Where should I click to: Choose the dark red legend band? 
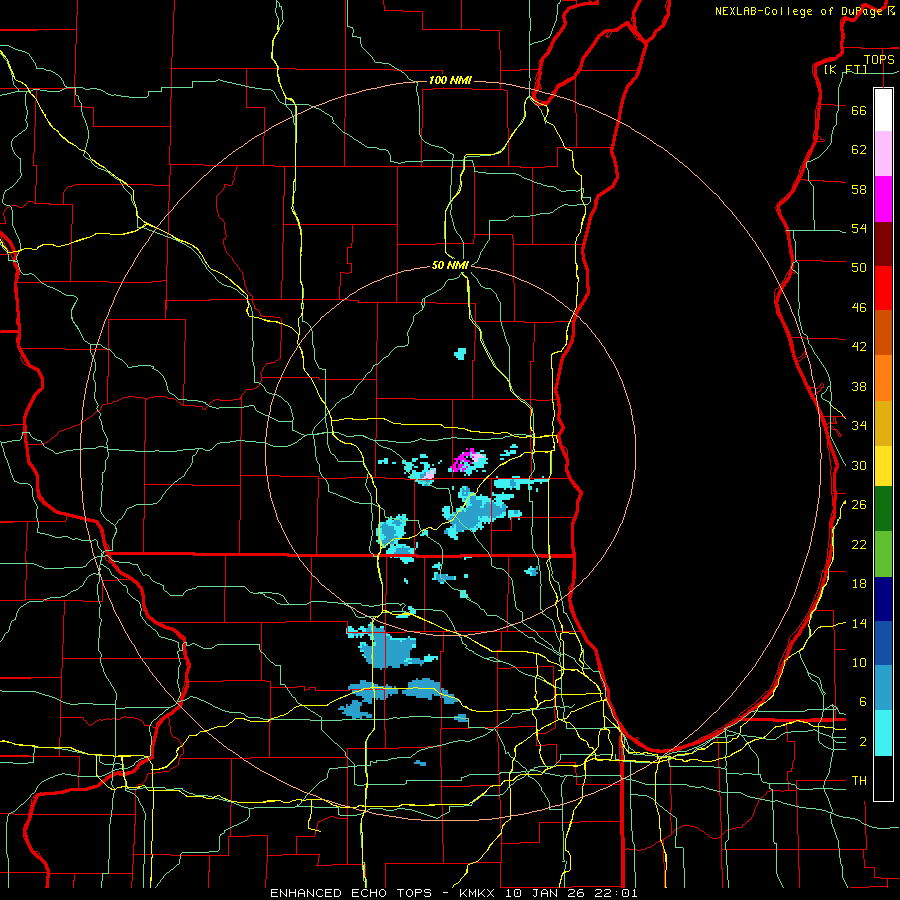pyautogui.click(x=883, y=244)
